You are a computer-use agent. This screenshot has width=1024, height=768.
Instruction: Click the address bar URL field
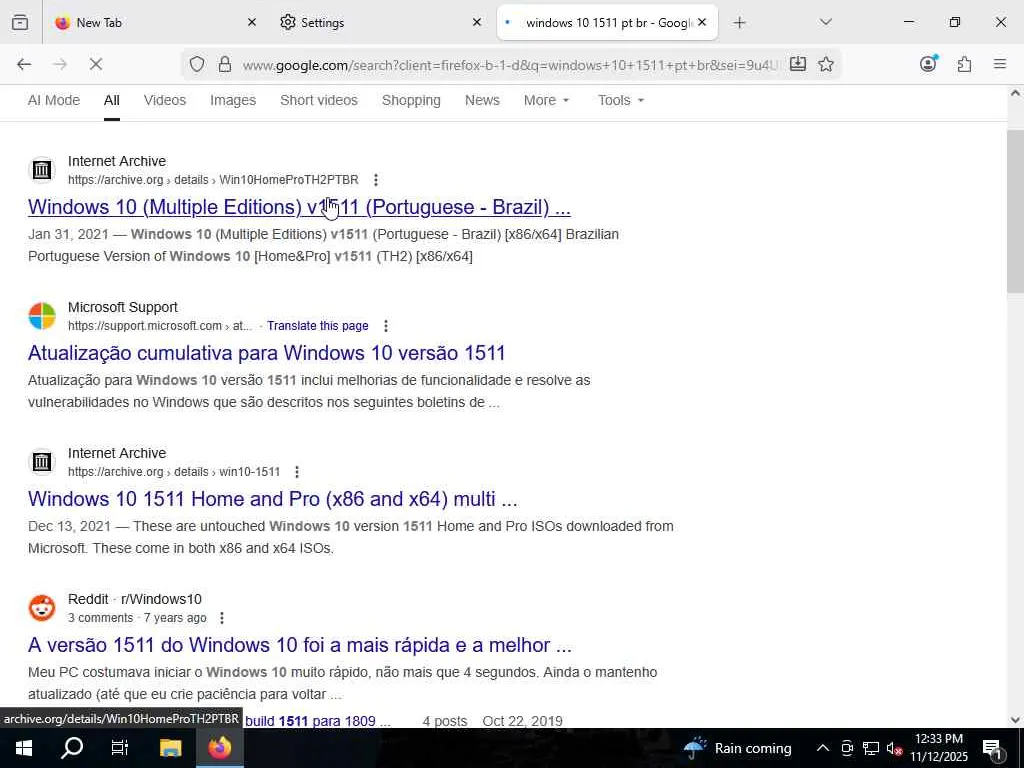tap(510, 65)
